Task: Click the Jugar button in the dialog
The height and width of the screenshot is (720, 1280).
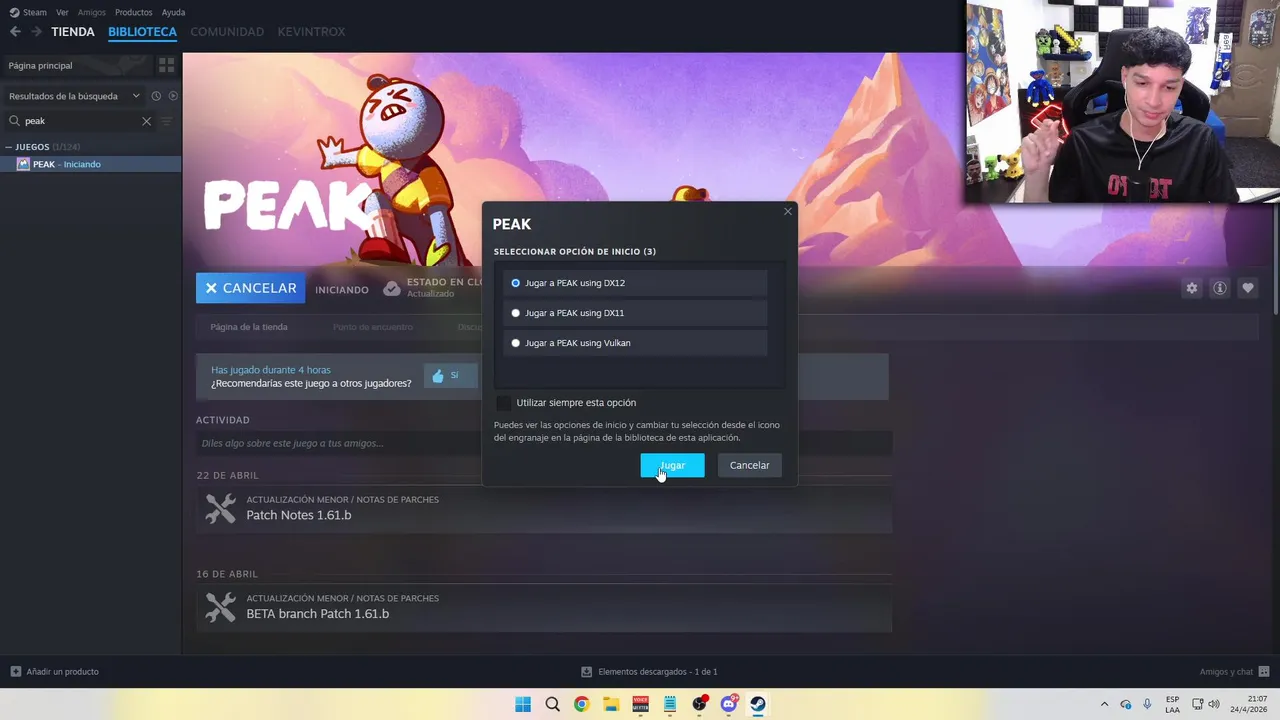Action: coord(672,465)
